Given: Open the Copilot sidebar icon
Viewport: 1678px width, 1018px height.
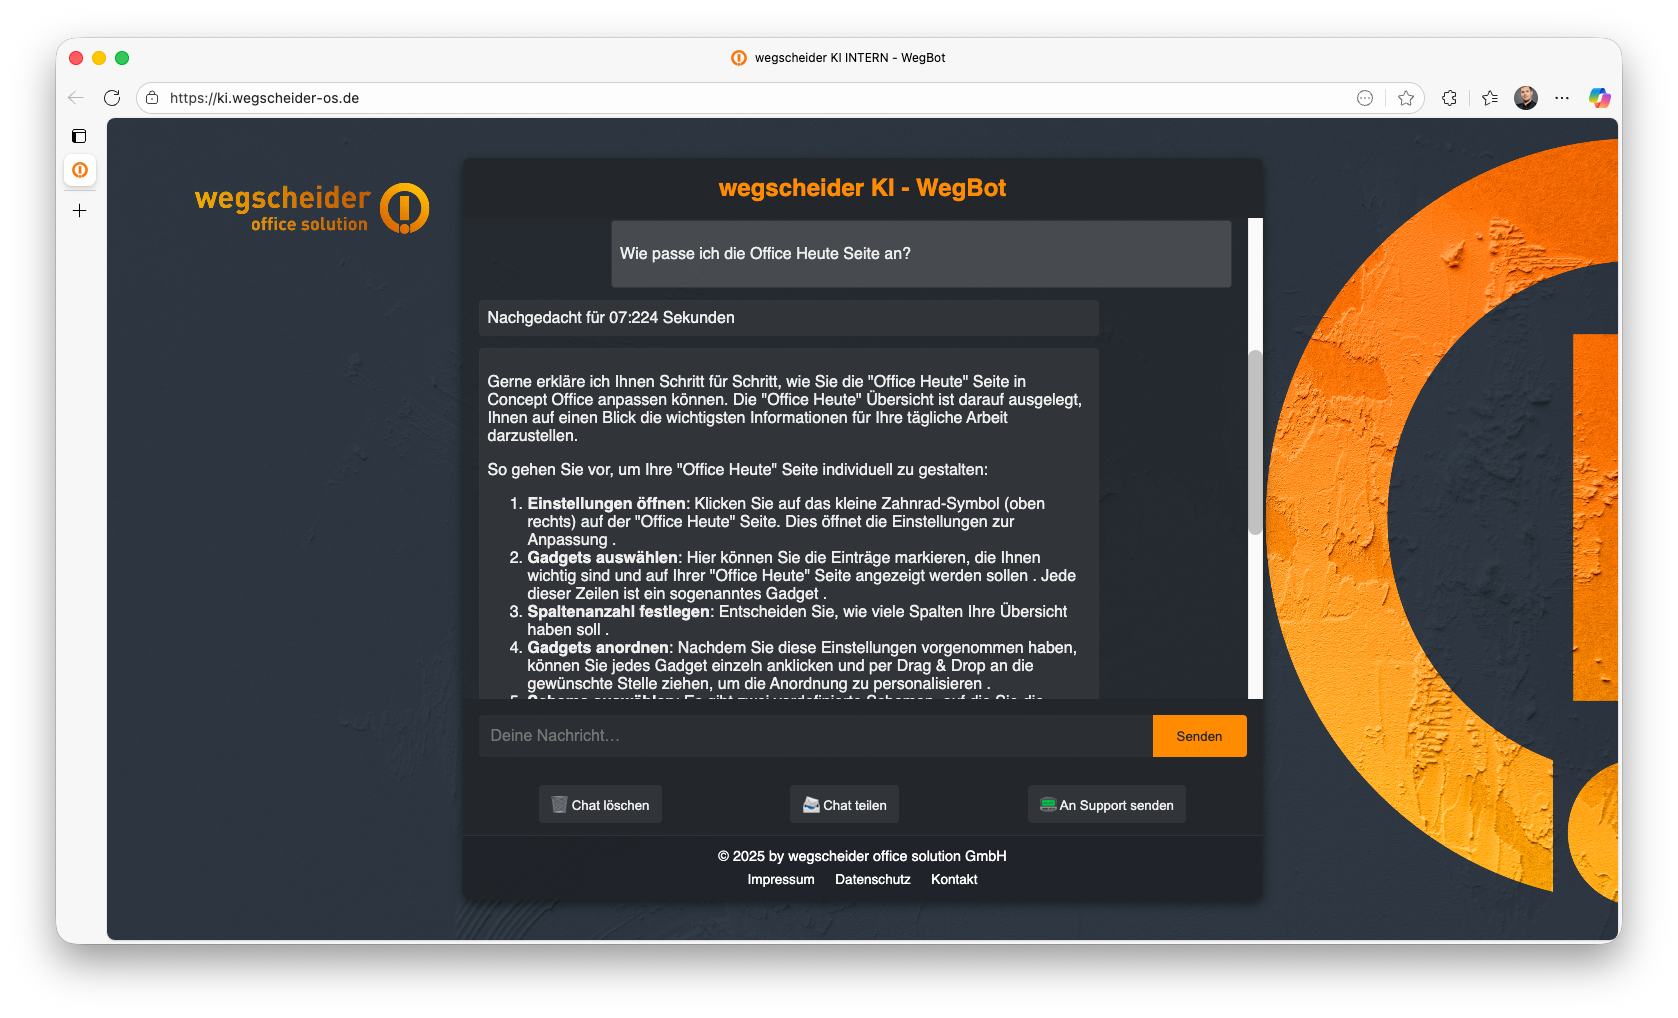Looking at the screenshot, I should 1599,98.
